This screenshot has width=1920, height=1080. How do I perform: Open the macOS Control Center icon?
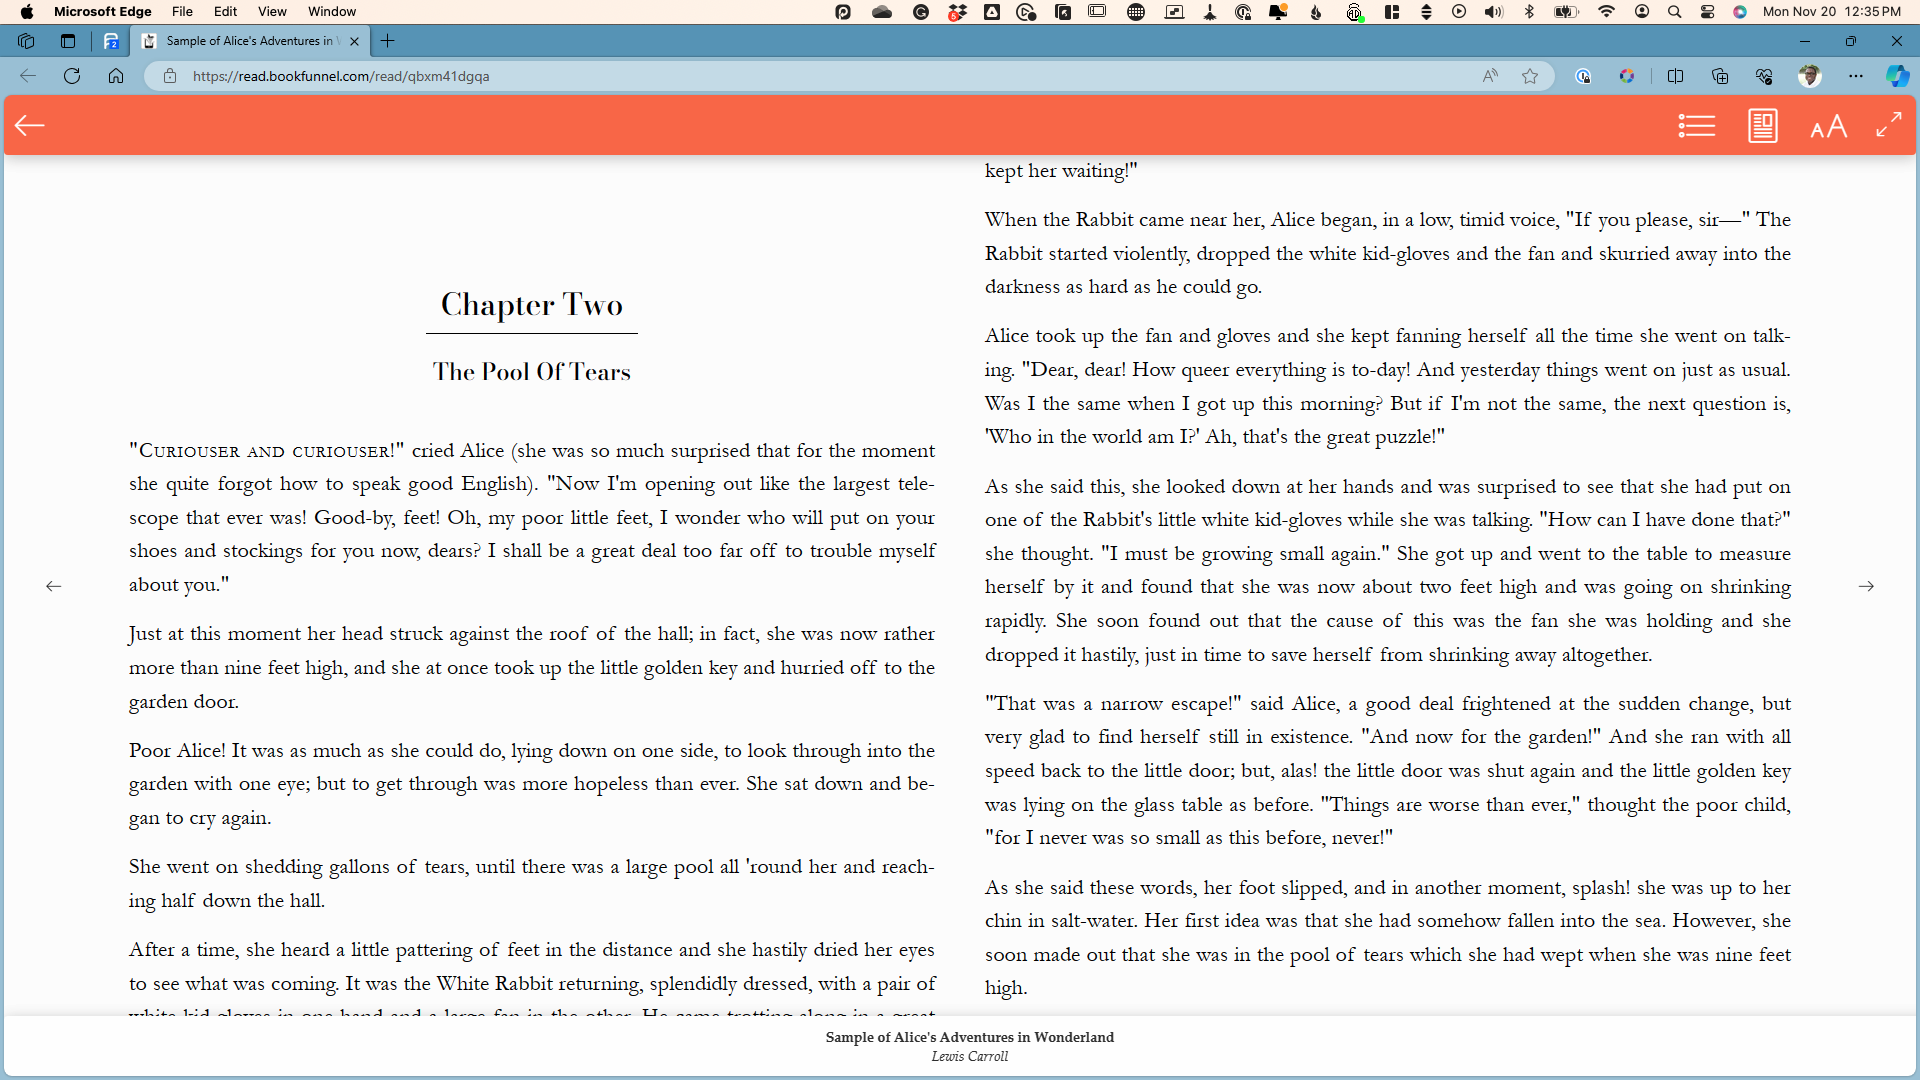pos(1708,12)
